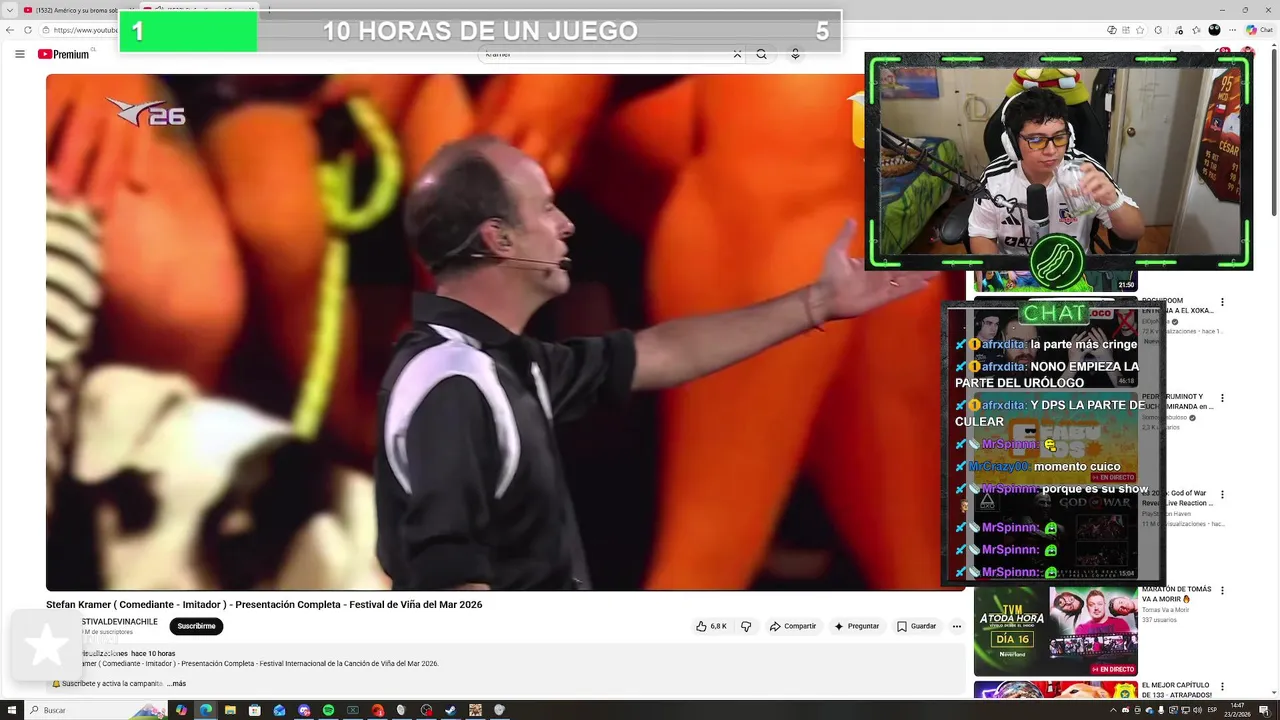
Task: Open Maratón de Tomás va a Morir title
Action: (1177, 594)
